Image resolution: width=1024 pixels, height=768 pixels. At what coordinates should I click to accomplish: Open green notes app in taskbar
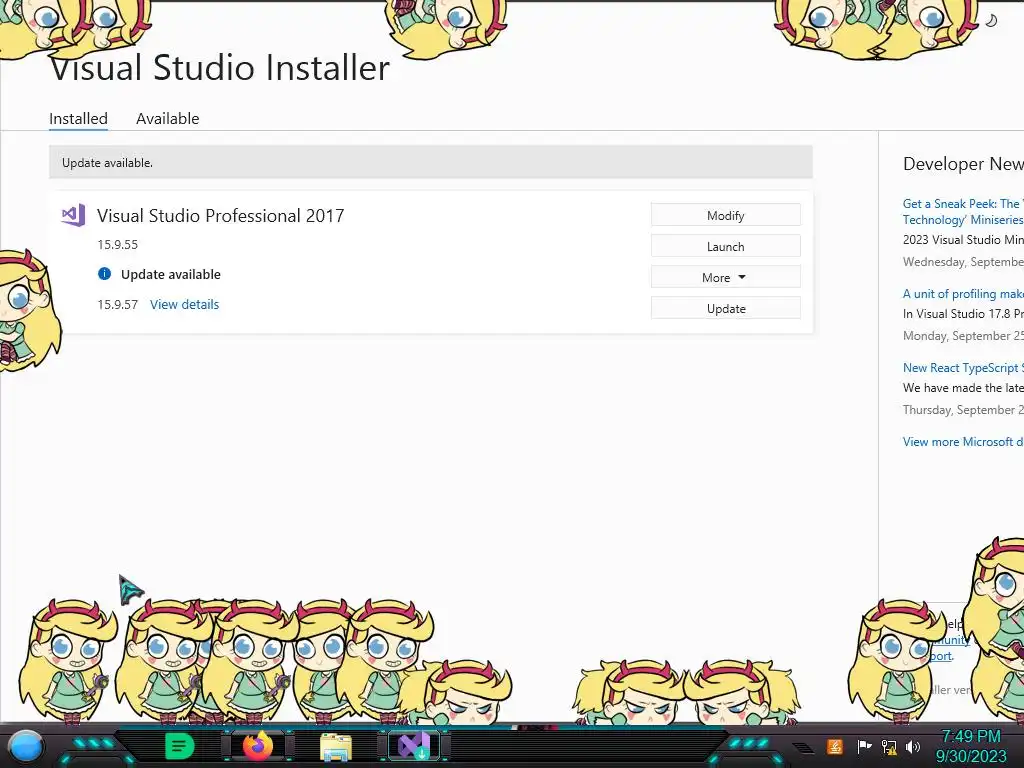pyautogui.click(x=179, y=746)
